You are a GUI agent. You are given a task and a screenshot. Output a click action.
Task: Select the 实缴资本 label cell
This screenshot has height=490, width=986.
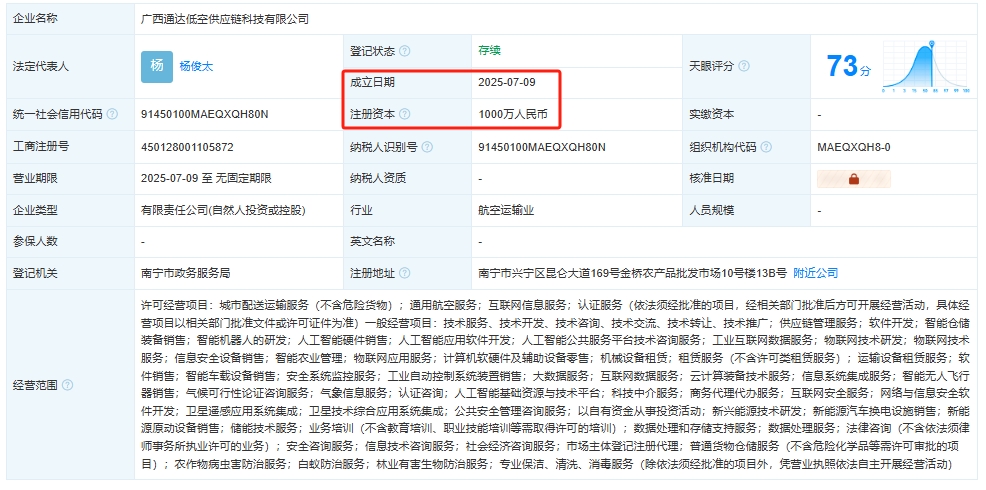pyautogui.click(x=746, y=114)
